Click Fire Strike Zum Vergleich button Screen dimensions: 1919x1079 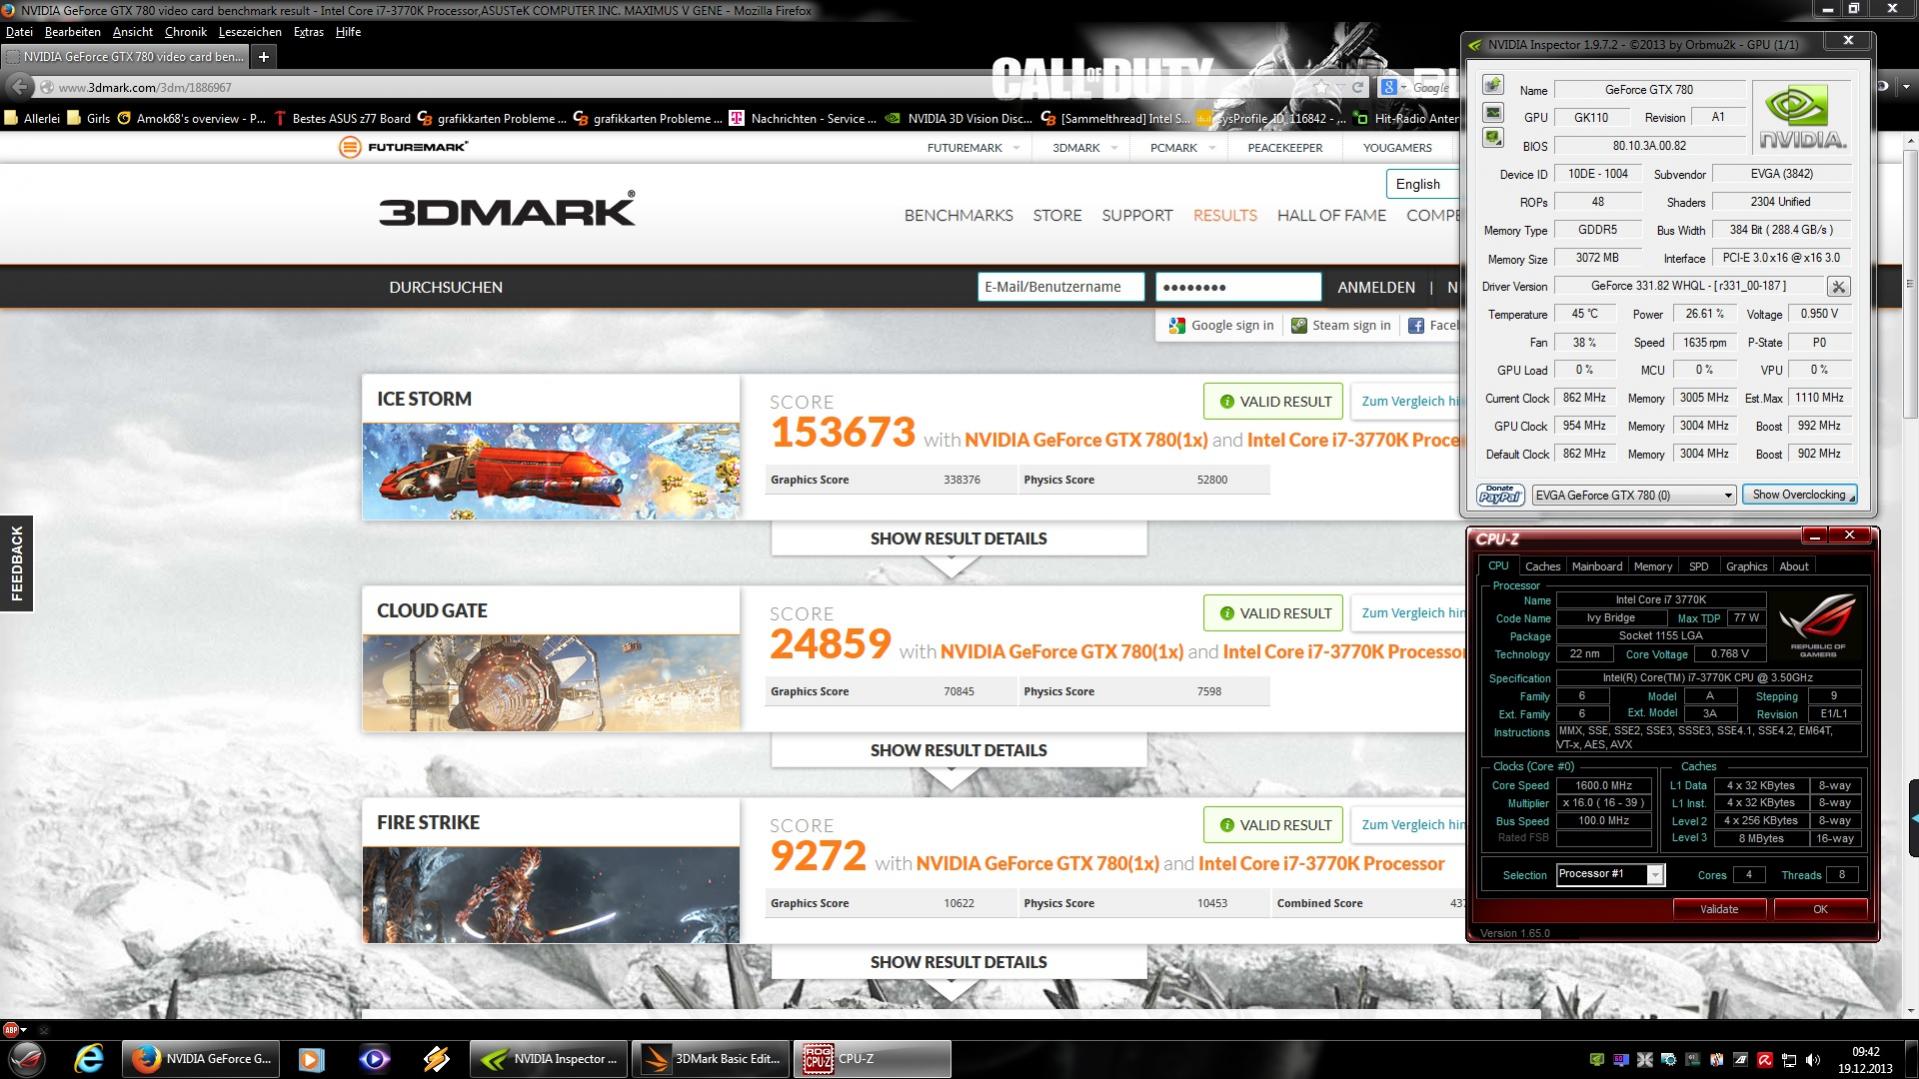1408,825
